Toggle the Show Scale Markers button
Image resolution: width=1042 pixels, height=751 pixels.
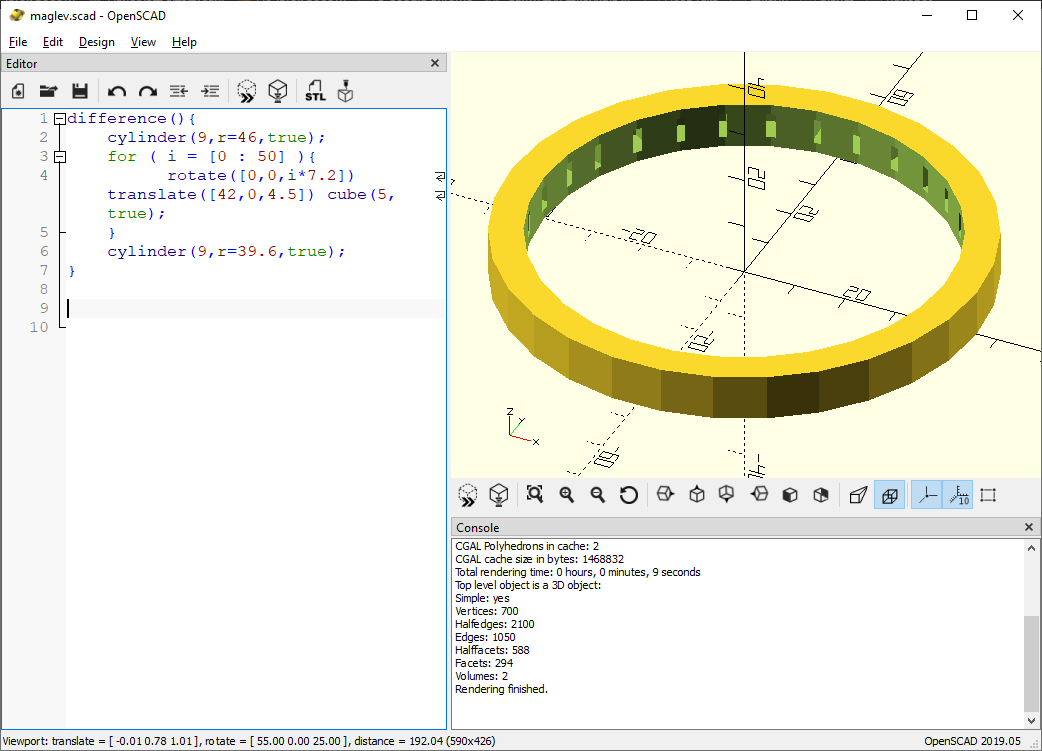(958, 494)
